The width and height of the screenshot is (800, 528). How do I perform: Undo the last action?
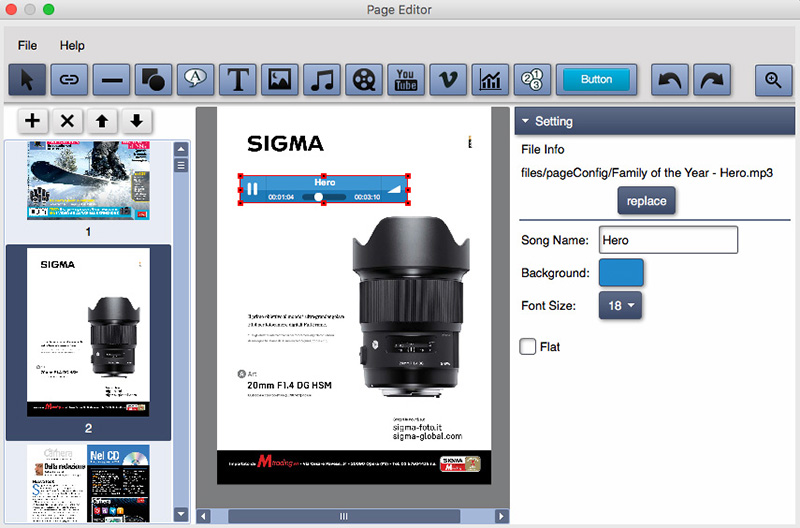pyautogui.click(x=670, y=80)
